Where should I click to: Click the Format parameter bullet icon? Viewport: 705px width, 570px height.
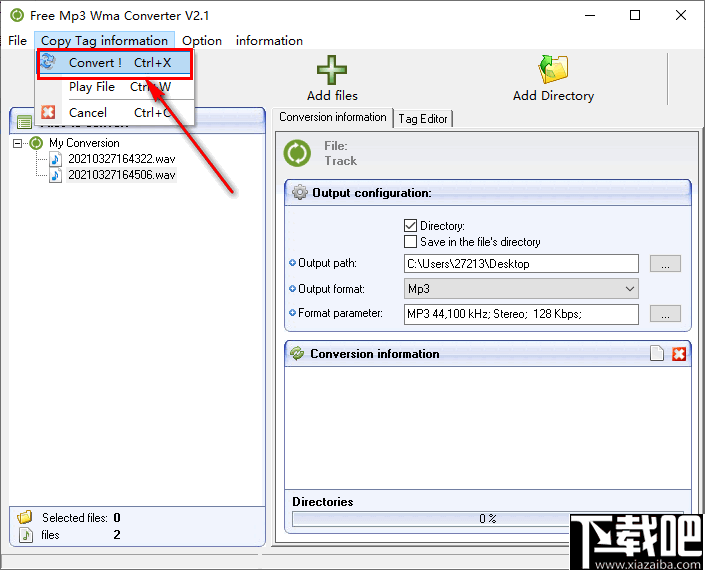(292, 313)
